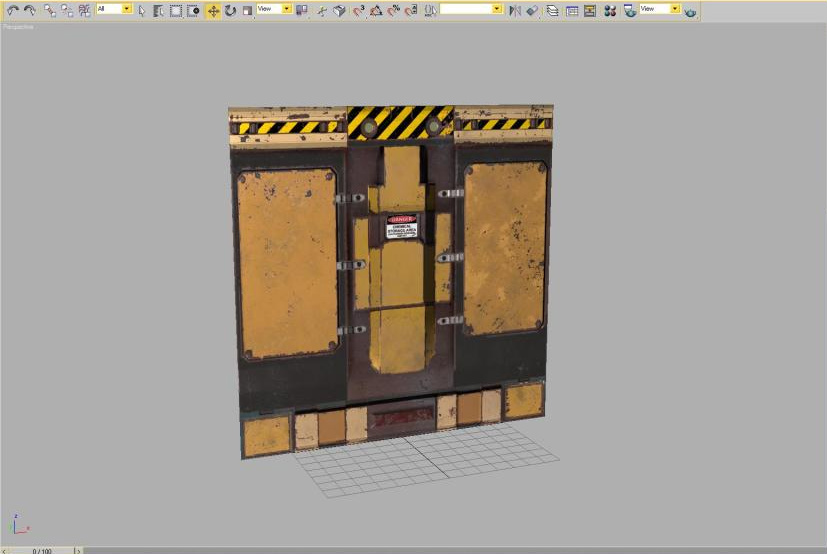Open the Layer Manager
The height and width of the screenshot is (554, 827).
tap(551, 10)
